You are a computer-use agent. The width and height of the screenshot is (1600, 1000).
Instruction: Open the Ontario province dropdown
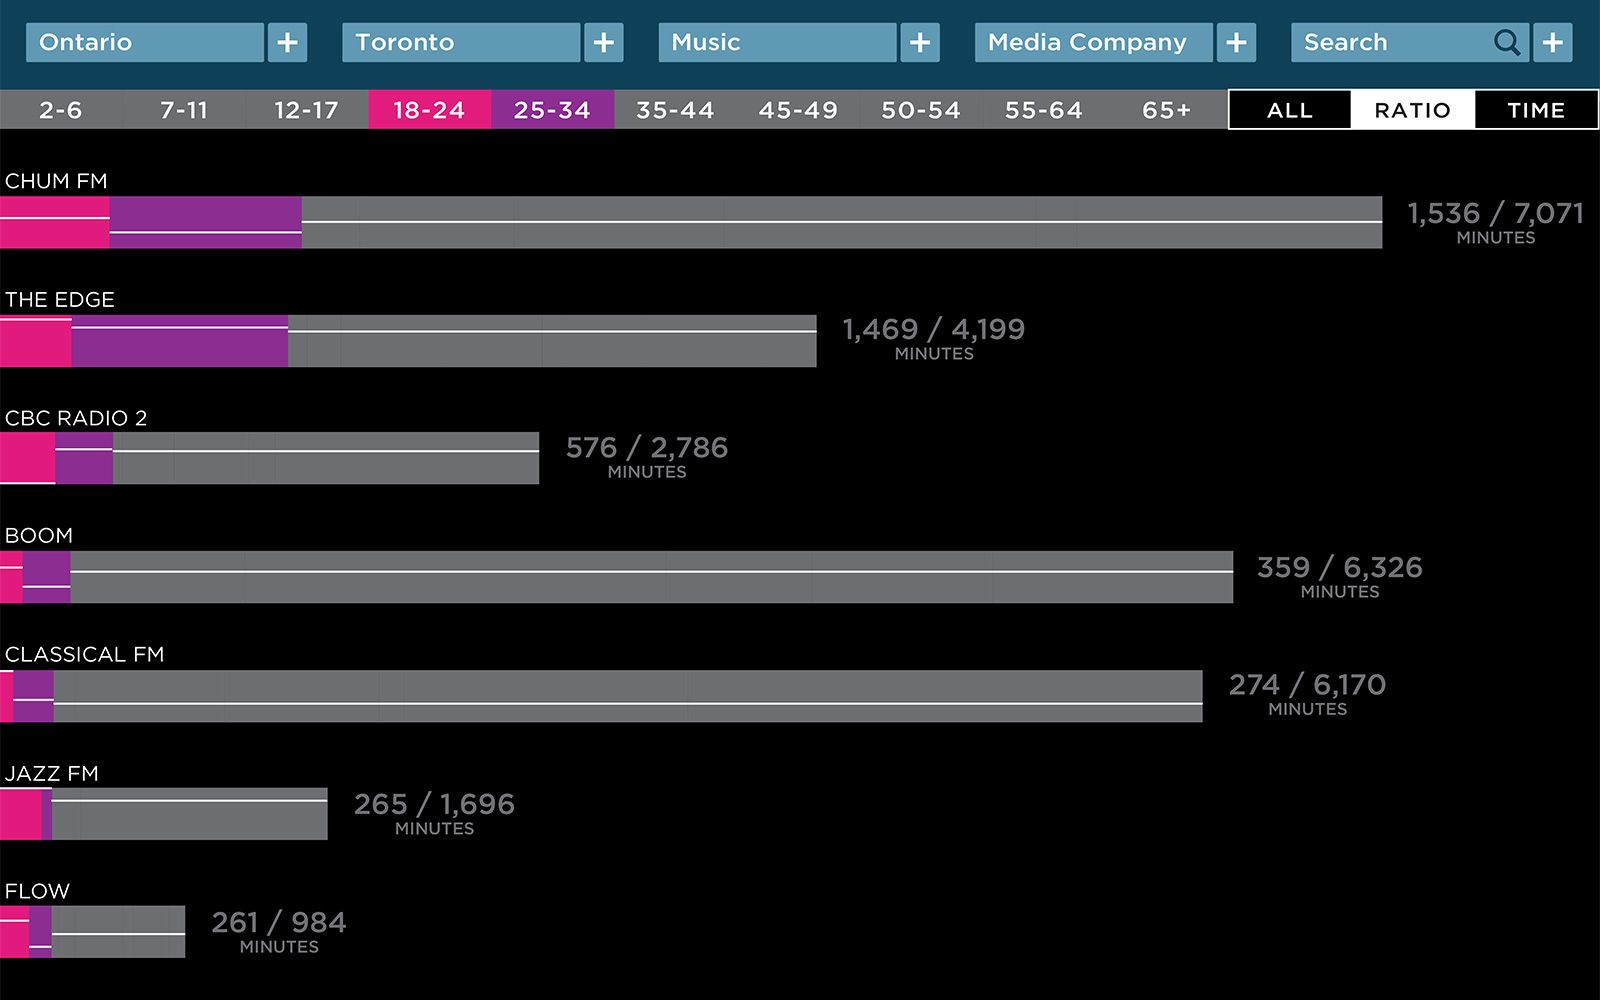click(x=145, y=43)
